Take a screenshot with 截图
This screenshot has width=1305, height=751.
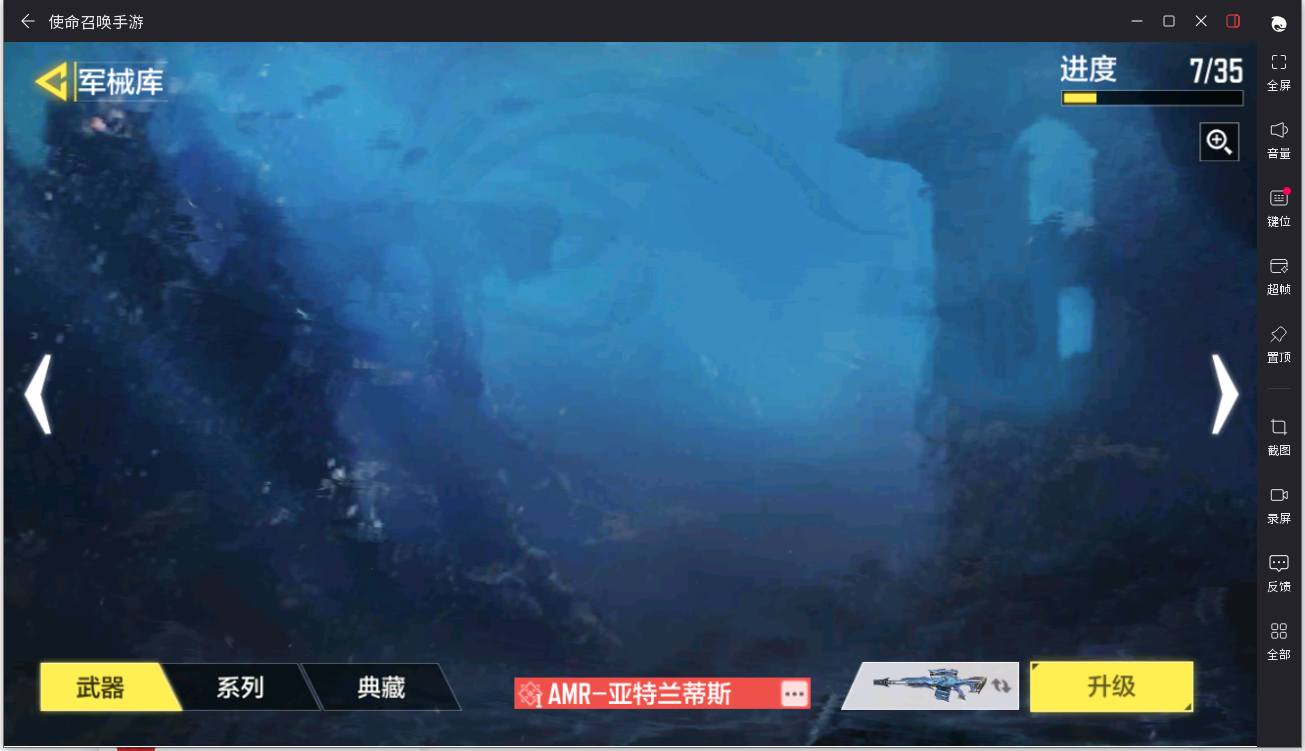(1278, 437)
